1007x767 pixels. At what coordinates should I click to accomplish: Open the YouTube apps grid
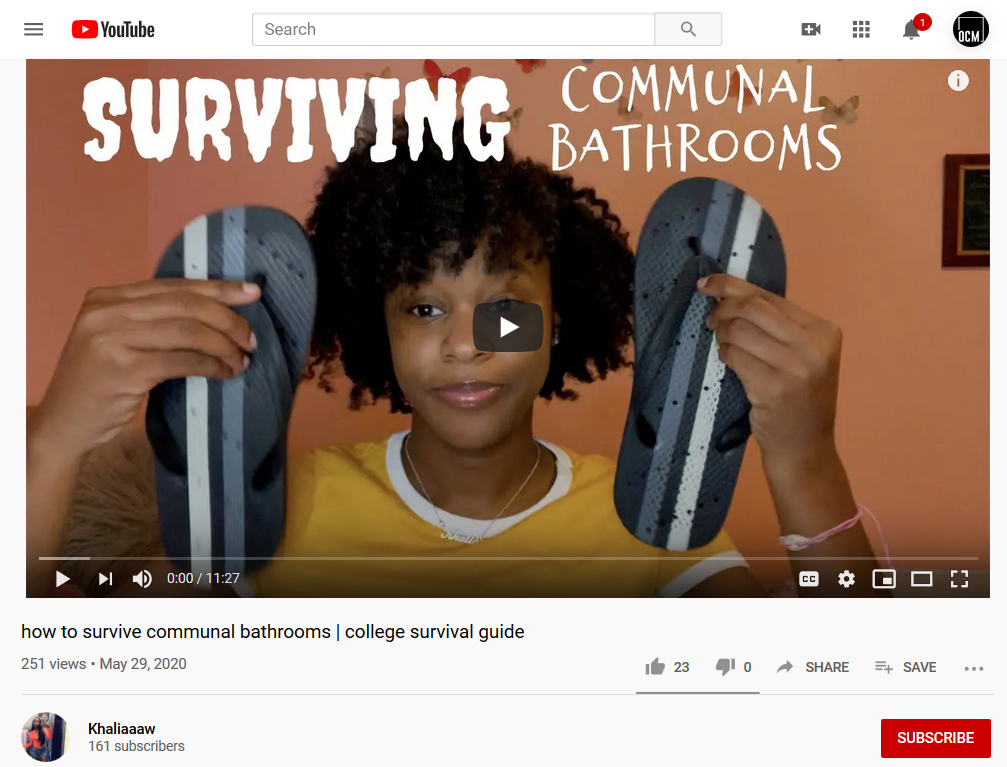(861, 30)
